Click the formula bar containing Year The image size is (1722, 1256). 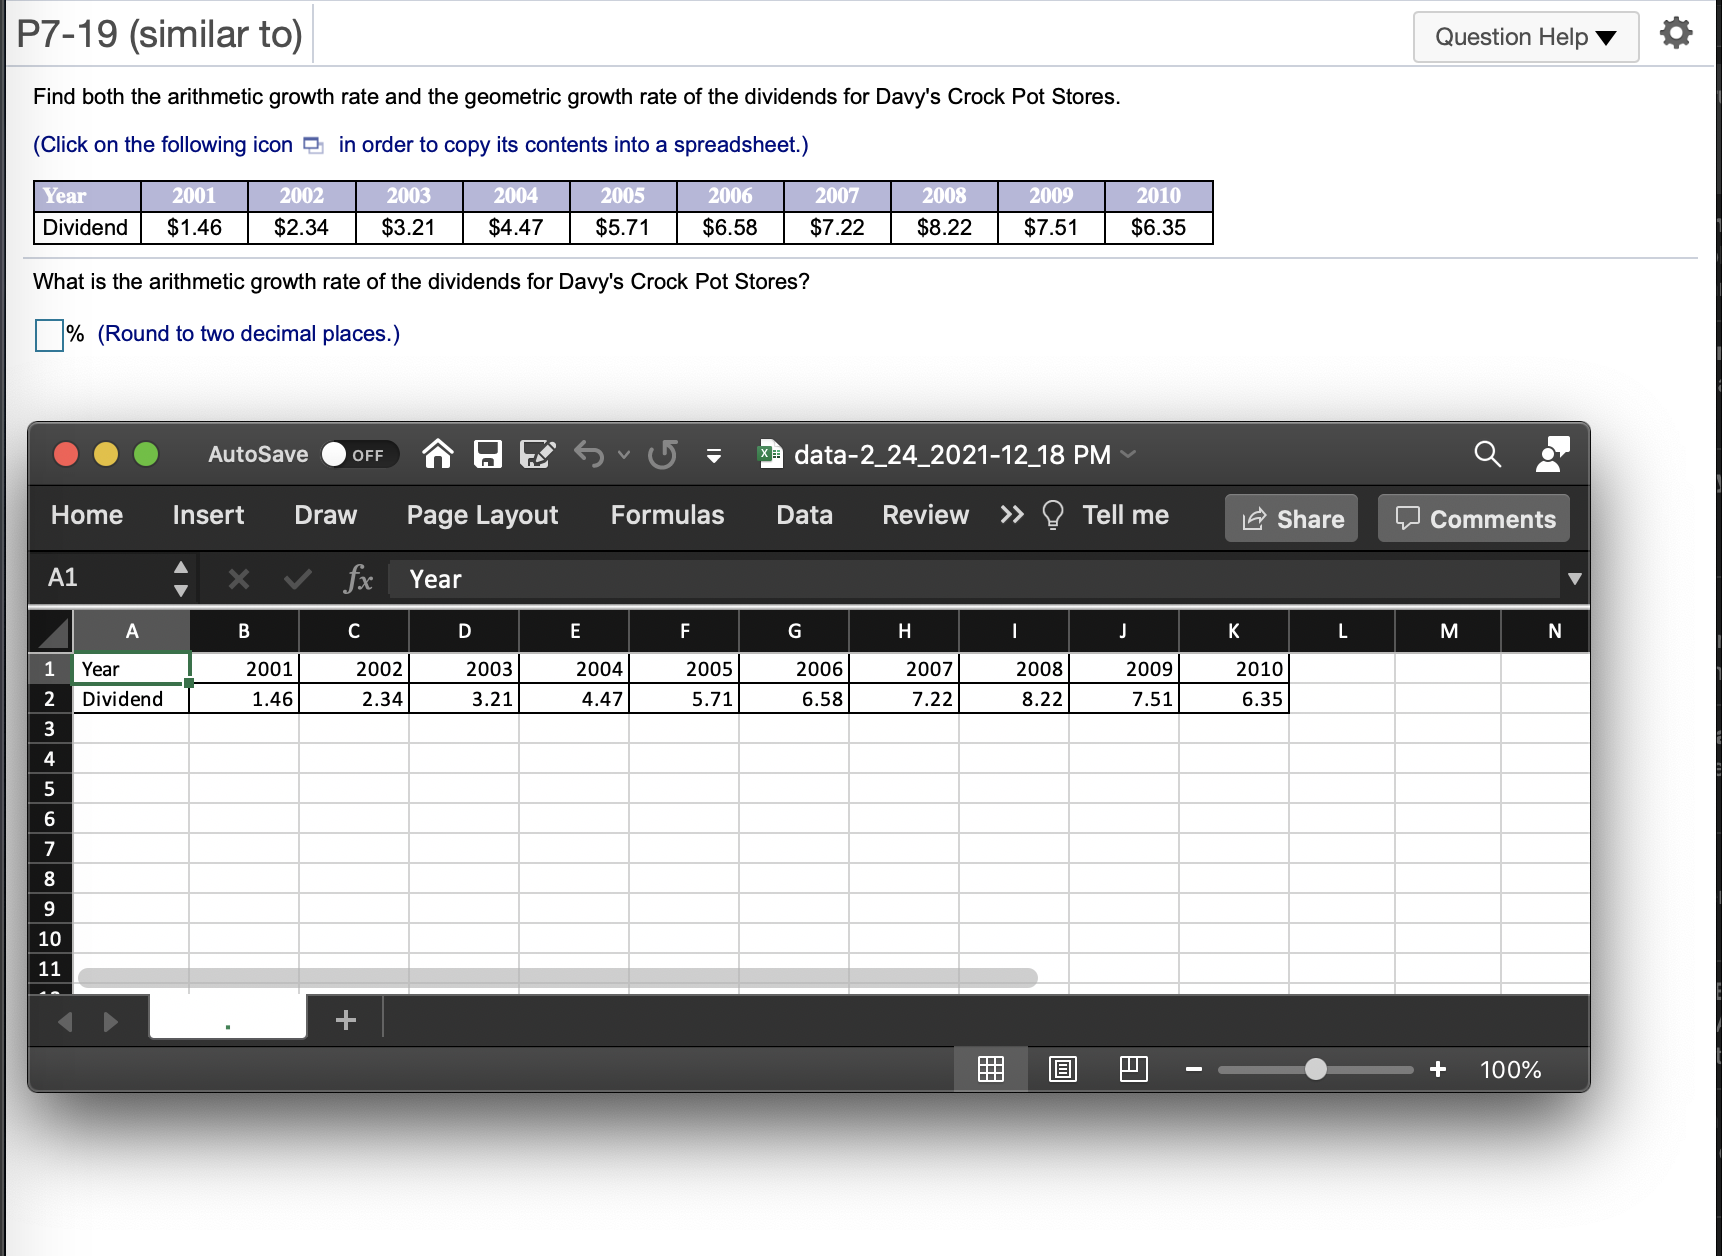point(973,579)
